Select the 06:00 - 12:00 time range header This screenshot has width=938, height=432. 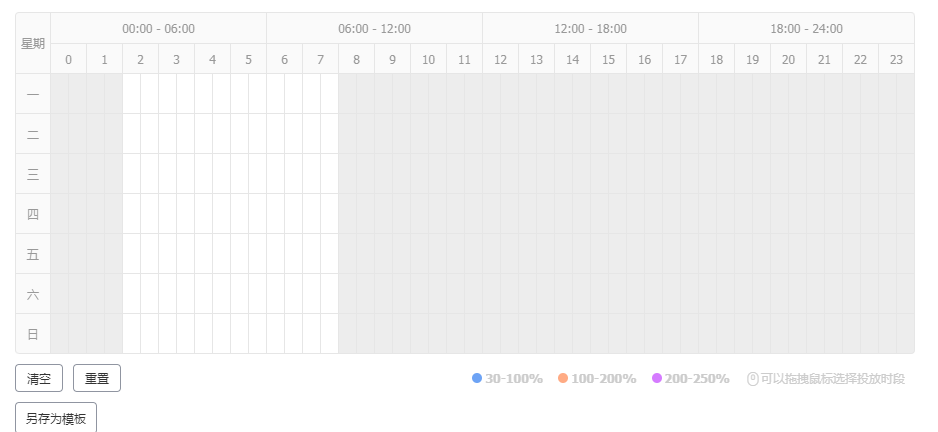pyautogui.click(x=374, y=29)
